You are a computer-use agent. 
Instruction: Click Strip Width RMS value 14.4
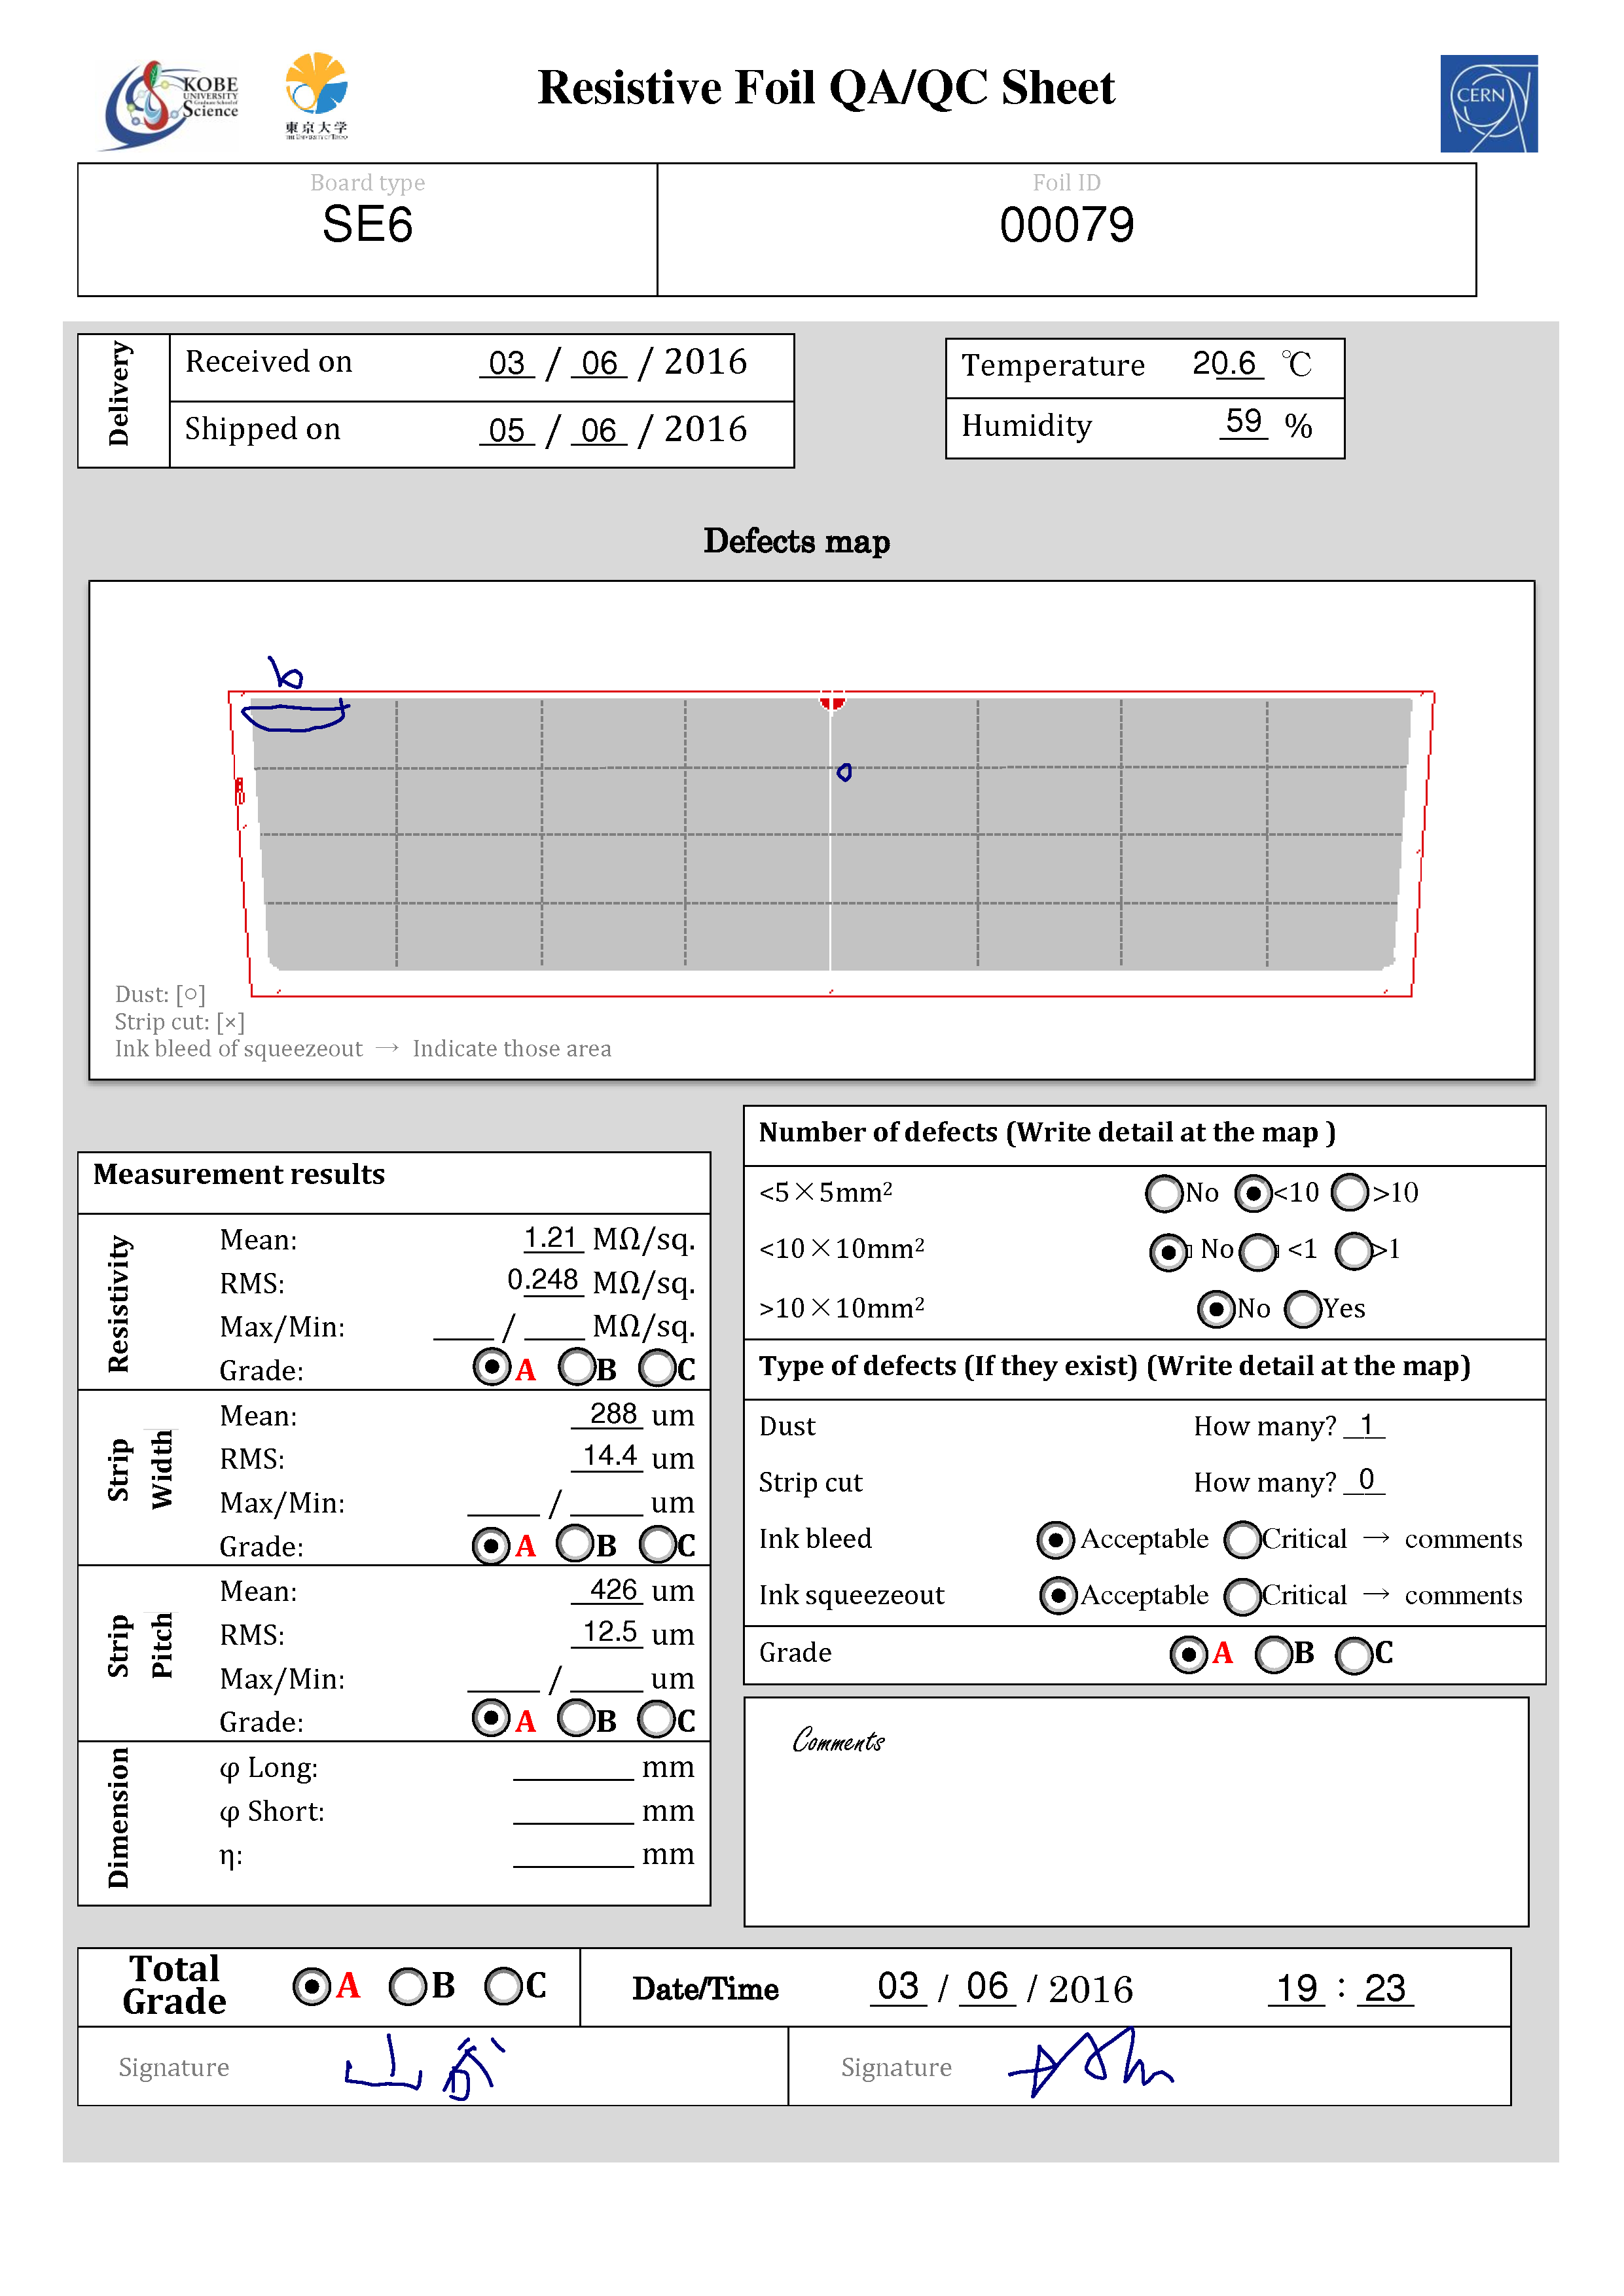[x=608, y=1456]
